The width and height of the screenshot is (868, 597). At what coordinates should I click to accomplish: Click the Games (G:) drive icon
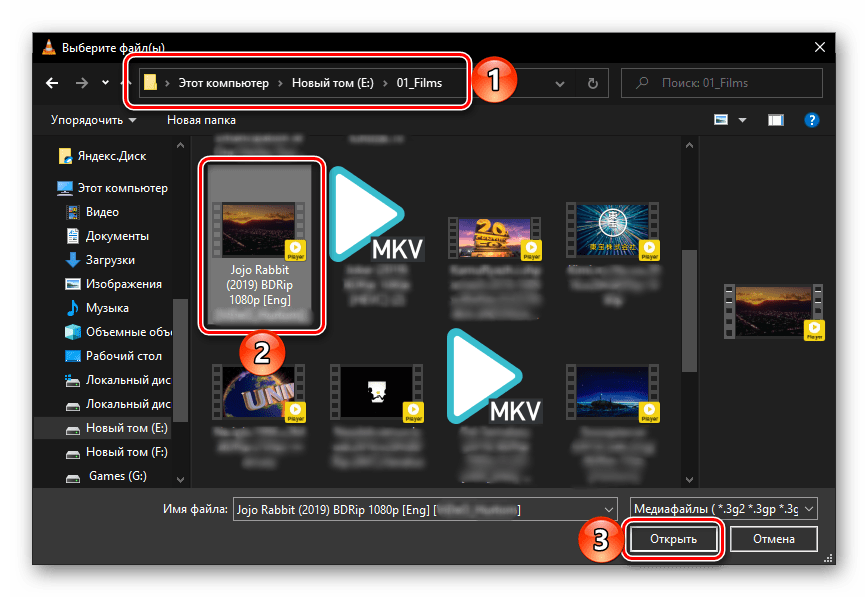(73, 477)
